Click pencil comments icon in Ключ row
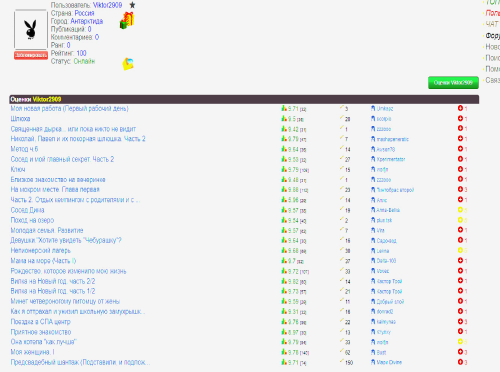 (x=342, y=168)
